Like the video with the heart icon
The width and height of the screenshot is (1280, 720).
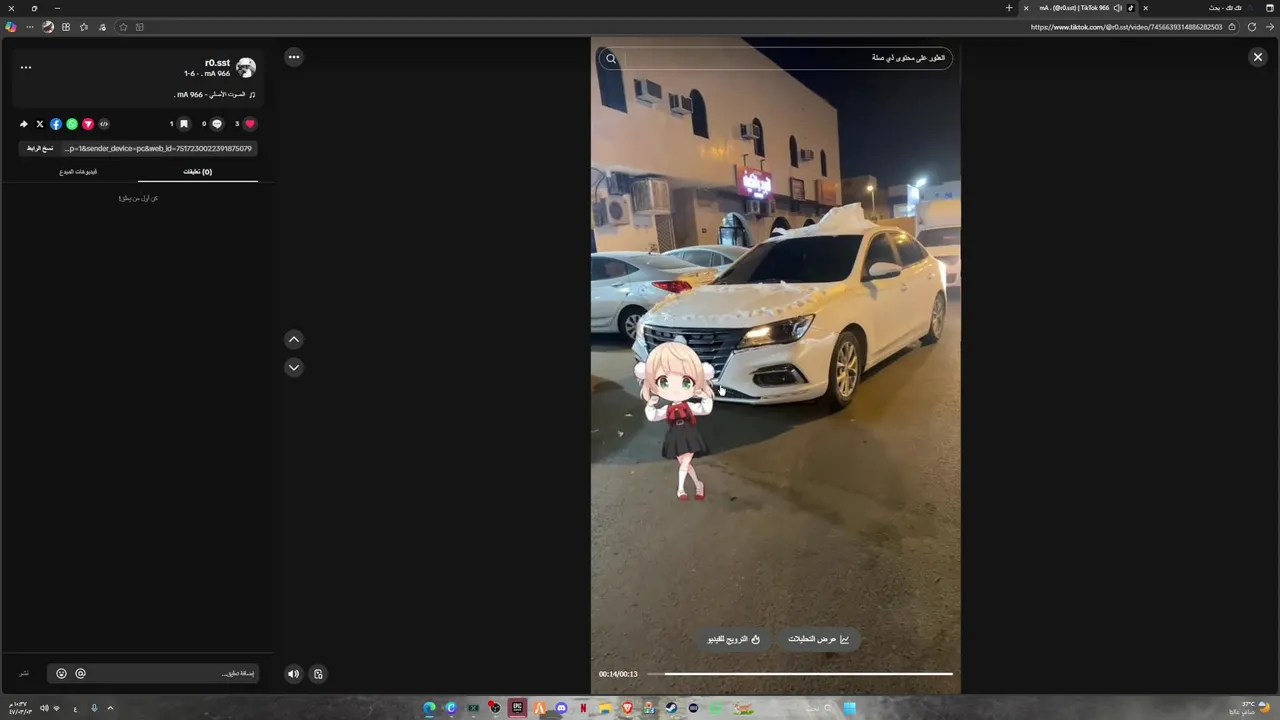click(250, 124)
